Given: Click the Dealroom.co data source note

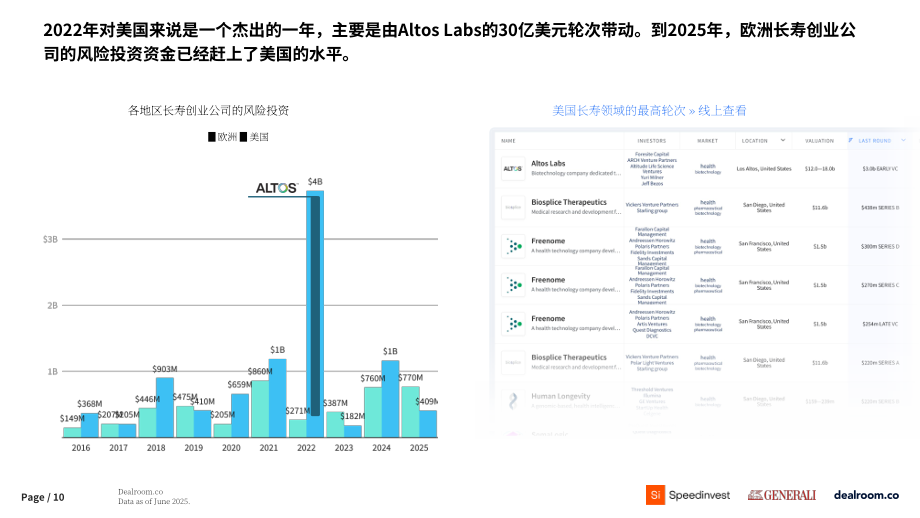Looking at the screenshot, I should tap(154, 496).
